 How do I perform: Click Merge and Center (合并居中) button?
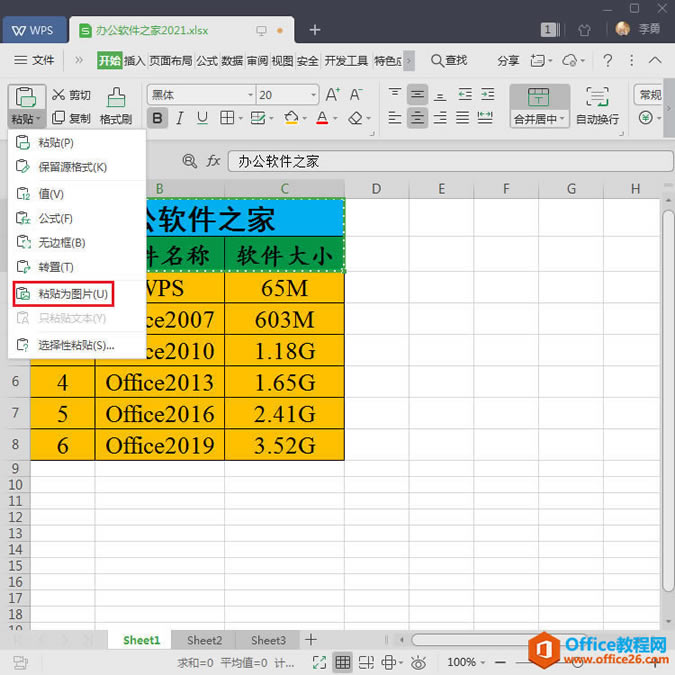coord(539,106)
